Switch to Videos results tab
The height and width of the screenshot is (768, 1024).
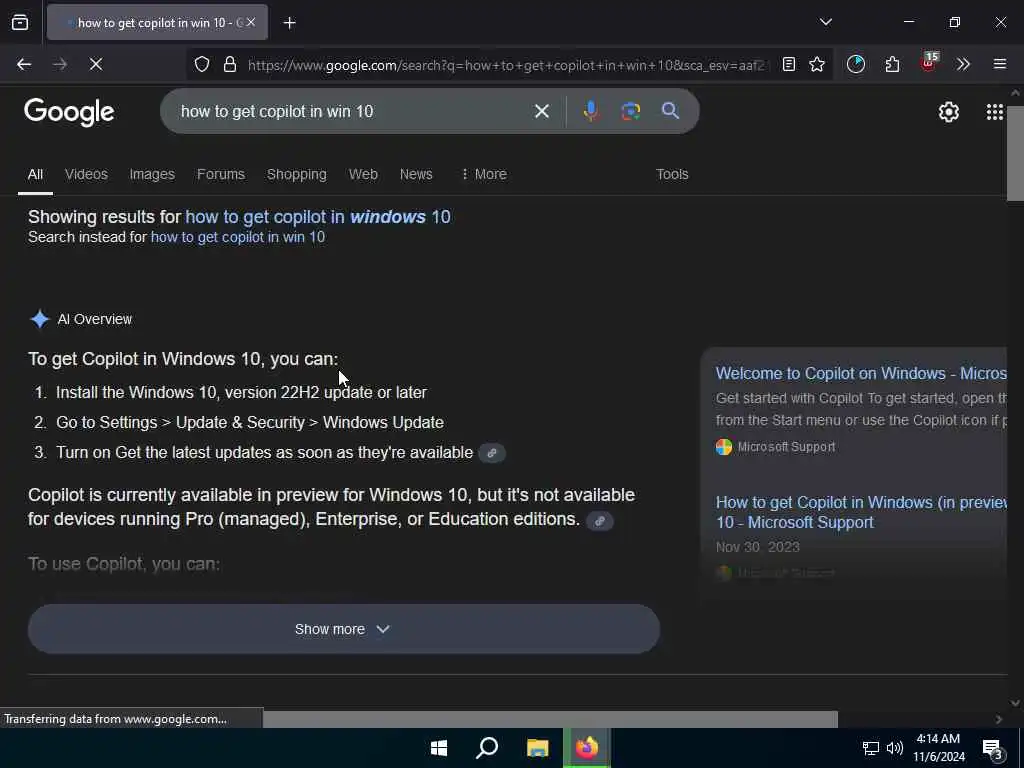86,174
